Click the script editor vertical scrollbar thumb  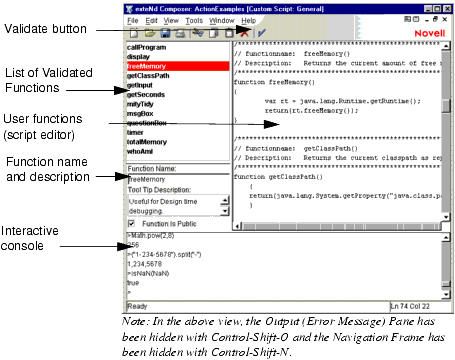446,105
